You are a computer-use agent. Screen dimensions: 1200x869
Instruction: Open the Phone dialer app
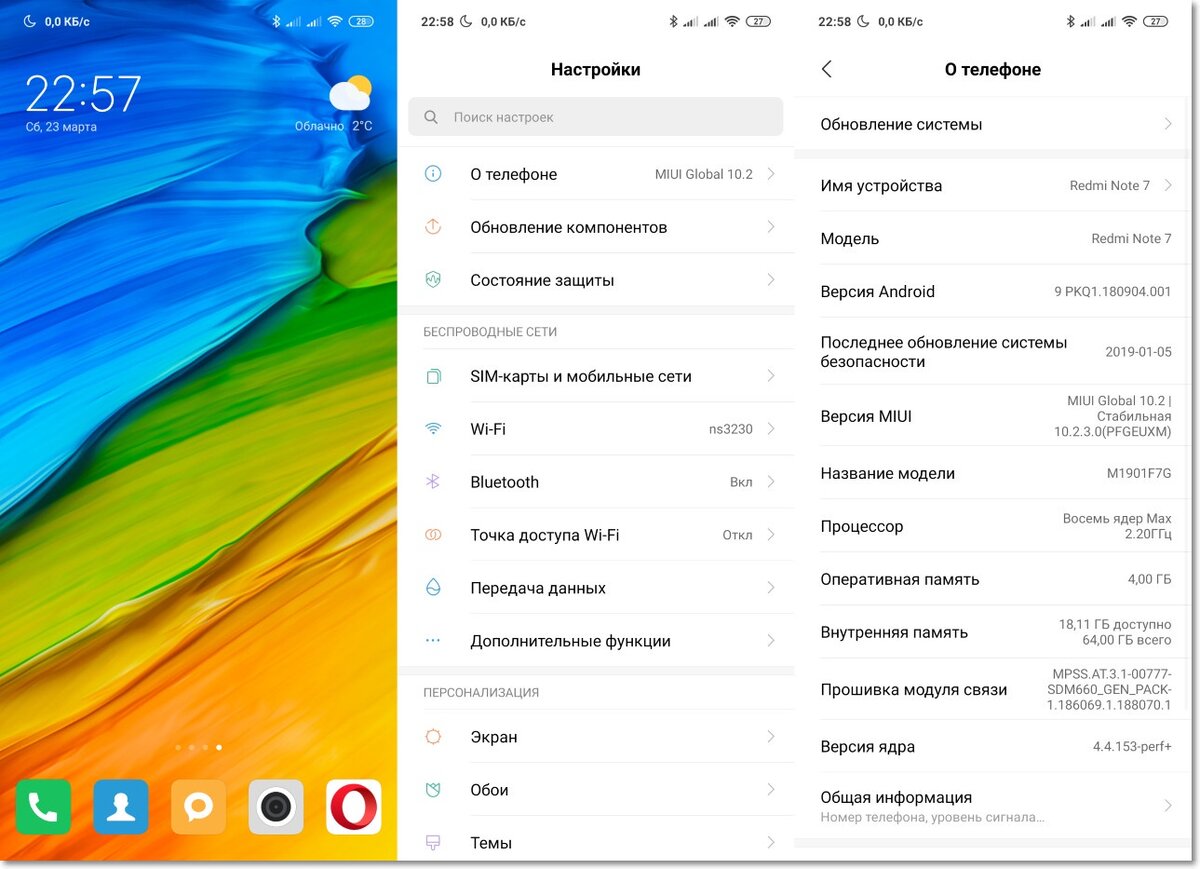tap(43, 806)
